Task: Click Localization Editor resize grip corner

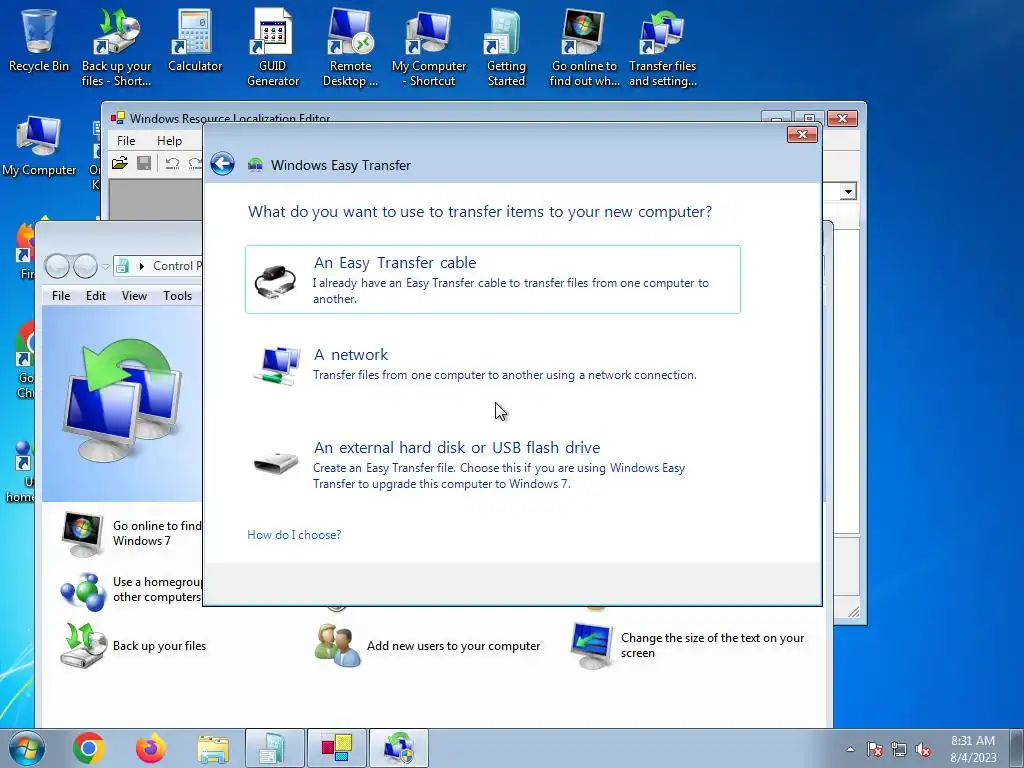Action: pyautogui.click(x=854, y=611)
